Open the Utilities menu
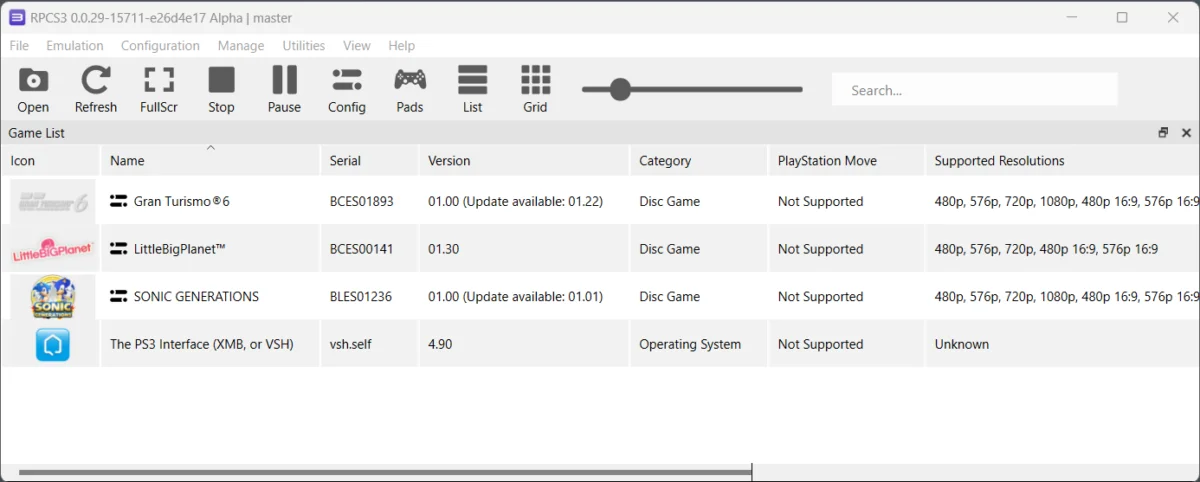 (x=304, y=45)
